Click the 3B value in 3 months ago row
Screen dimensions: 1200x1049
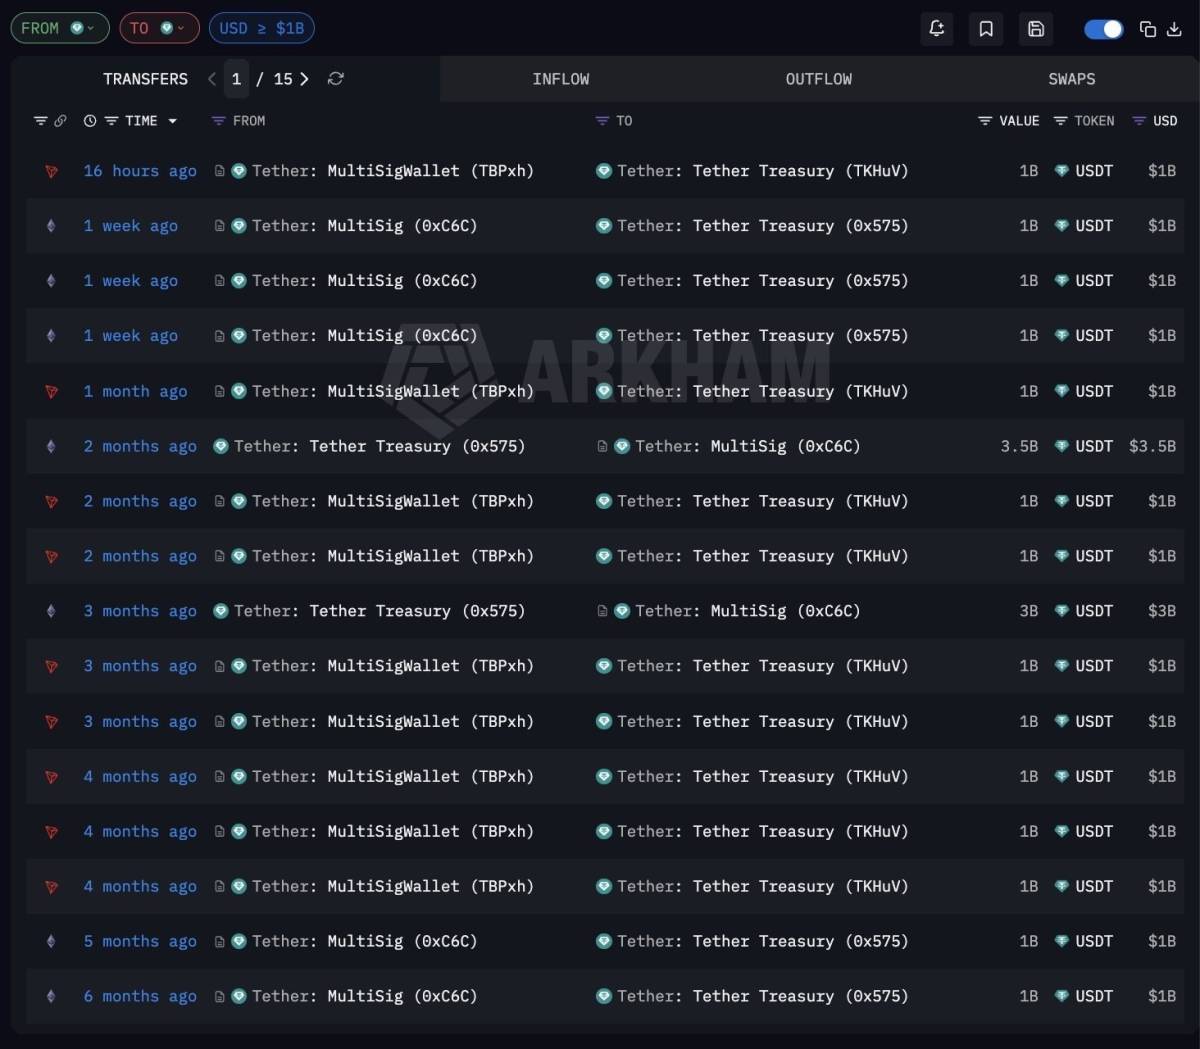point(1029,611)
